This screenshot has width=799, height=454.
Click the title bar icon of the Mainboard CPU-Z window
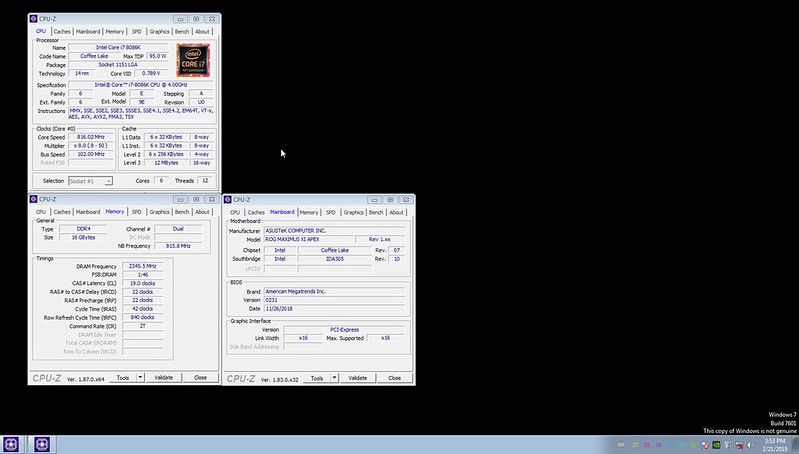click(x=228, y=200)
